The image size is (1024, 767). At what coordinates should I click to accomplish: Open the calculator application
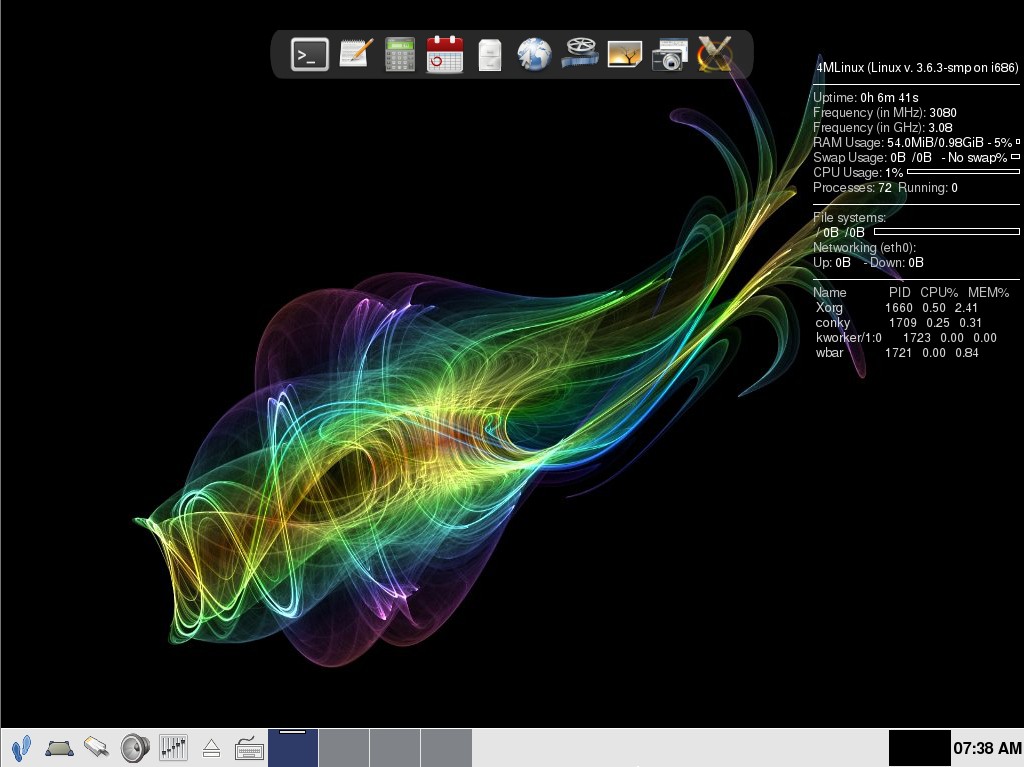(400, 55)
